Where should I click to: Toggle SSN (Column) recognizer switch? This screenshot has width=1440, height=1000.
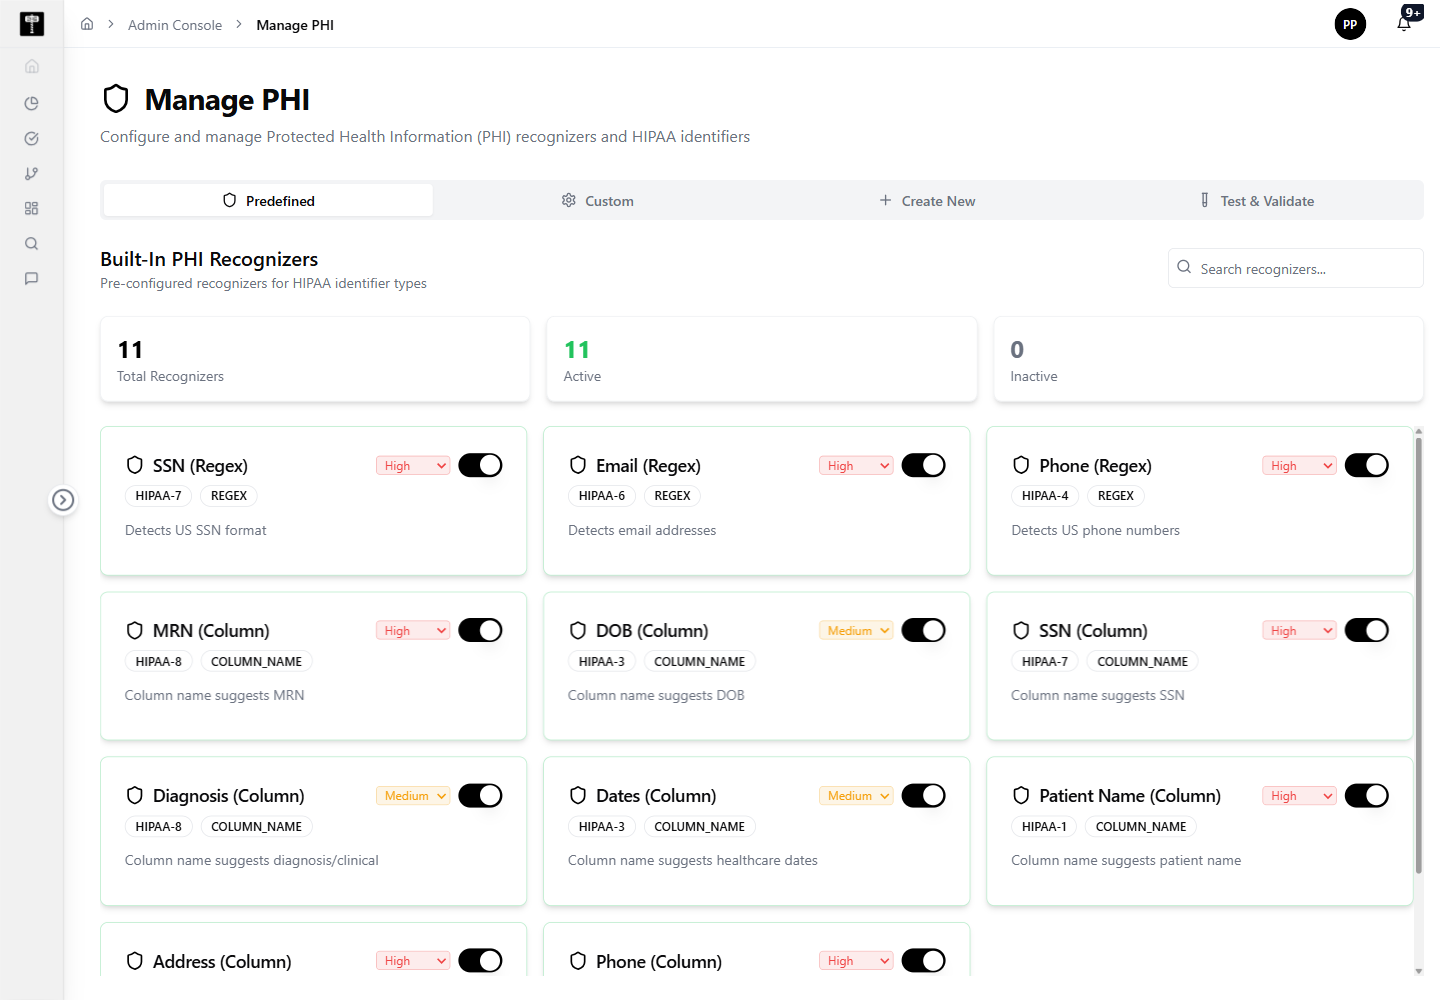[1366, 630]
